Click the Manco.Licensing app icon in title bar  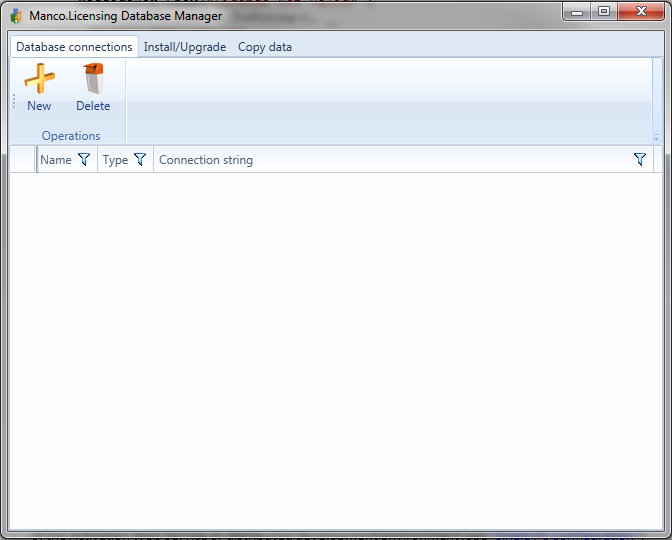click(x=16, y=16)
